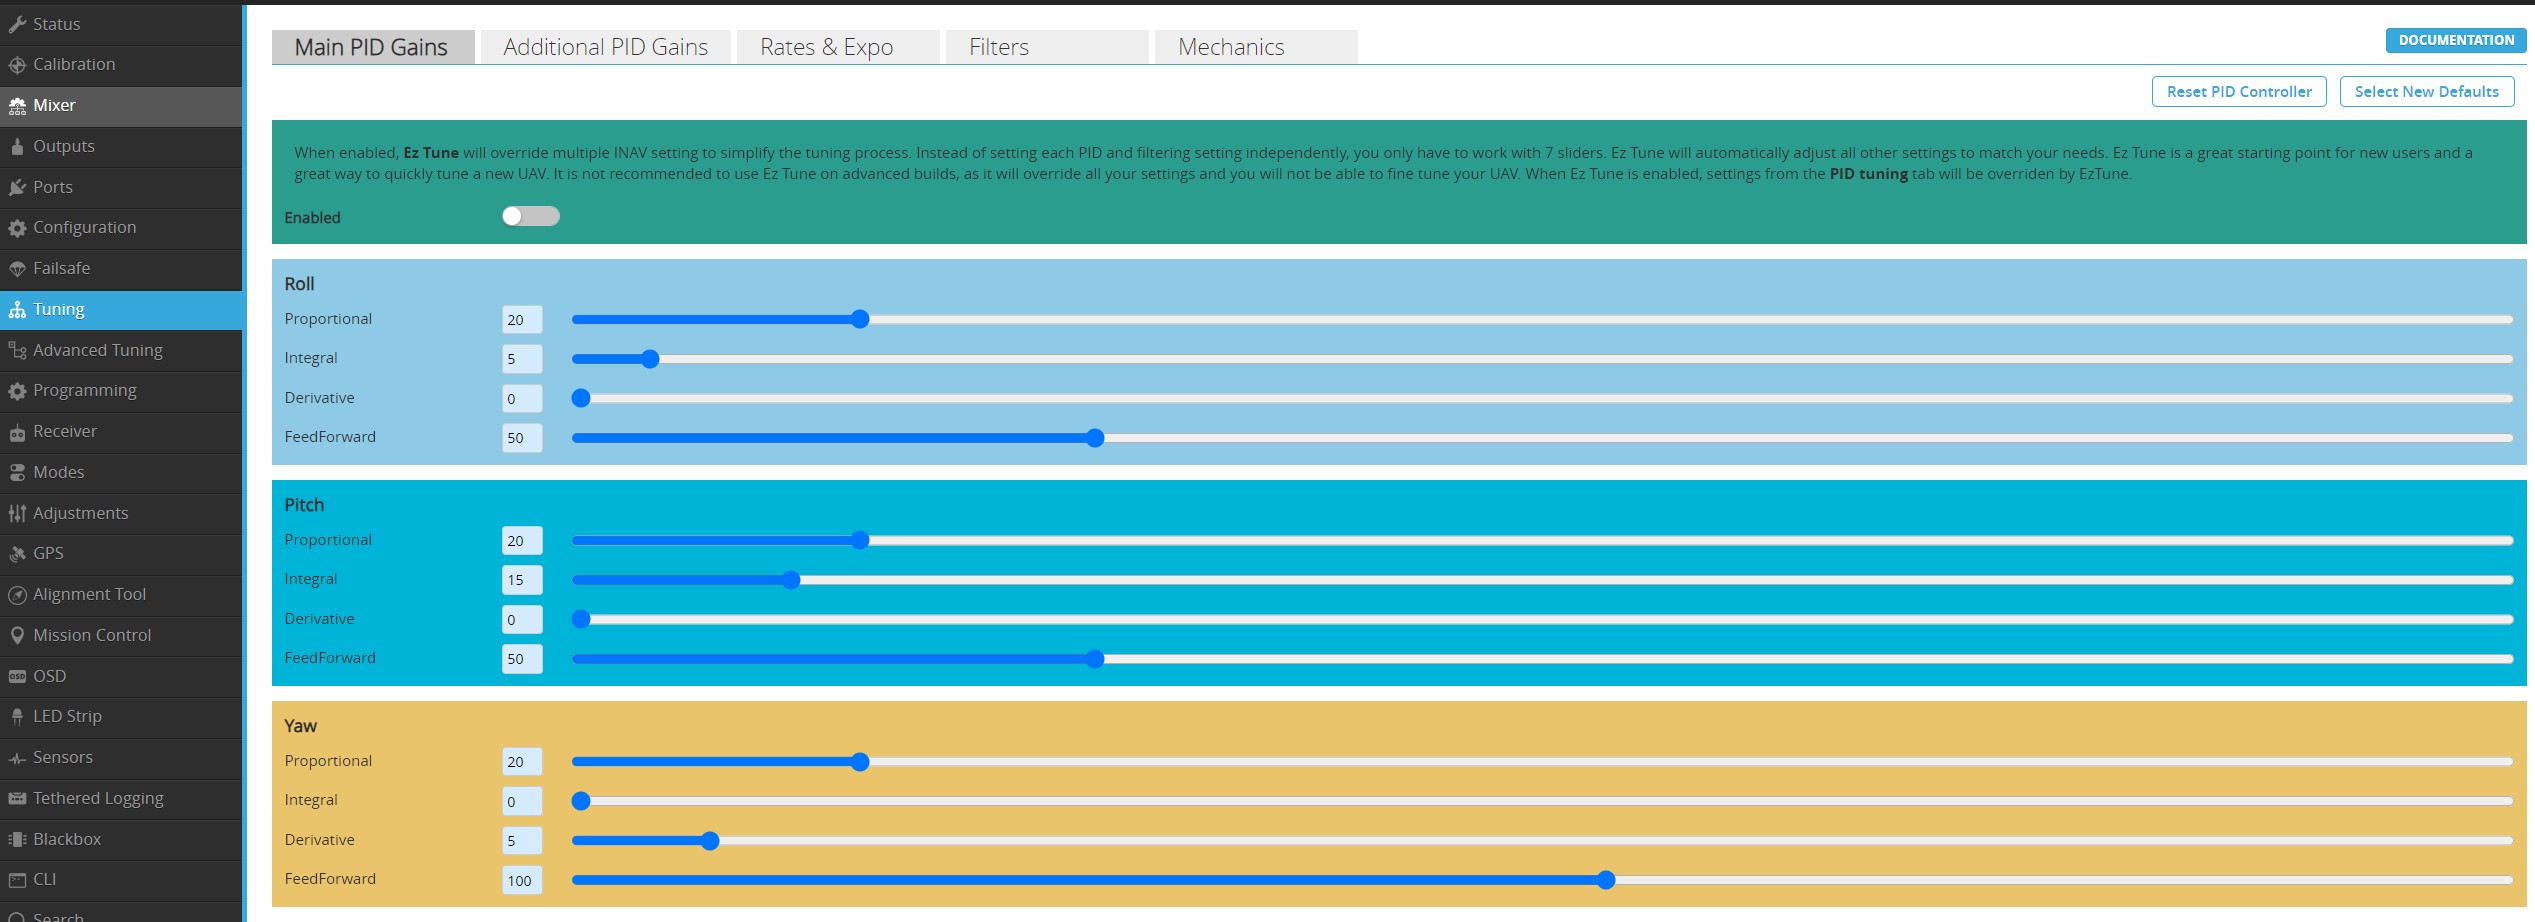Select the CLI terminal icon
Image resolution: width=2535 pixels, height=922 pixels.
pos(17,880)
